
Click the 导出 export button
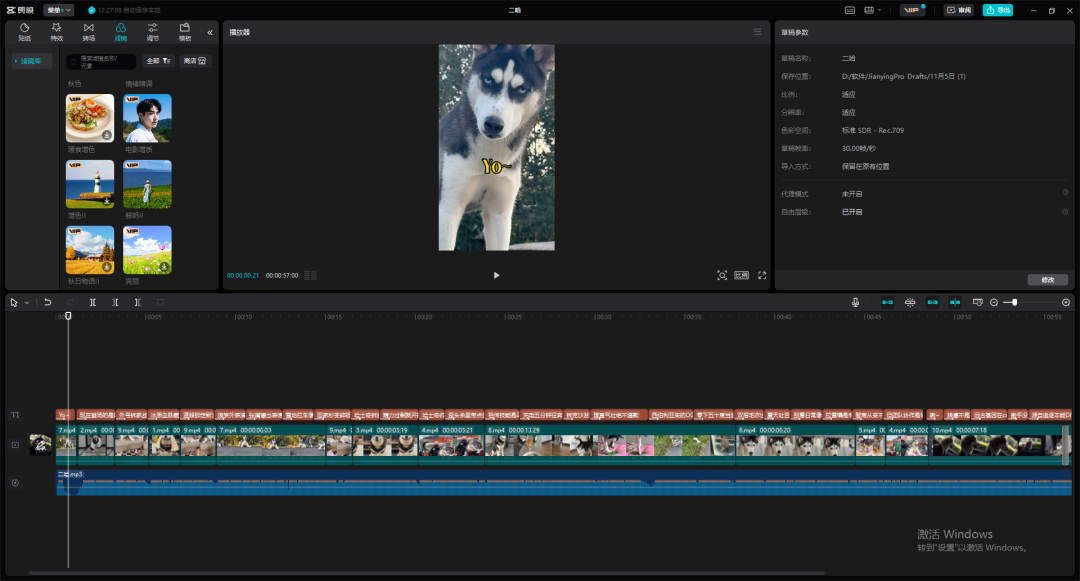[x=997, y=10]
